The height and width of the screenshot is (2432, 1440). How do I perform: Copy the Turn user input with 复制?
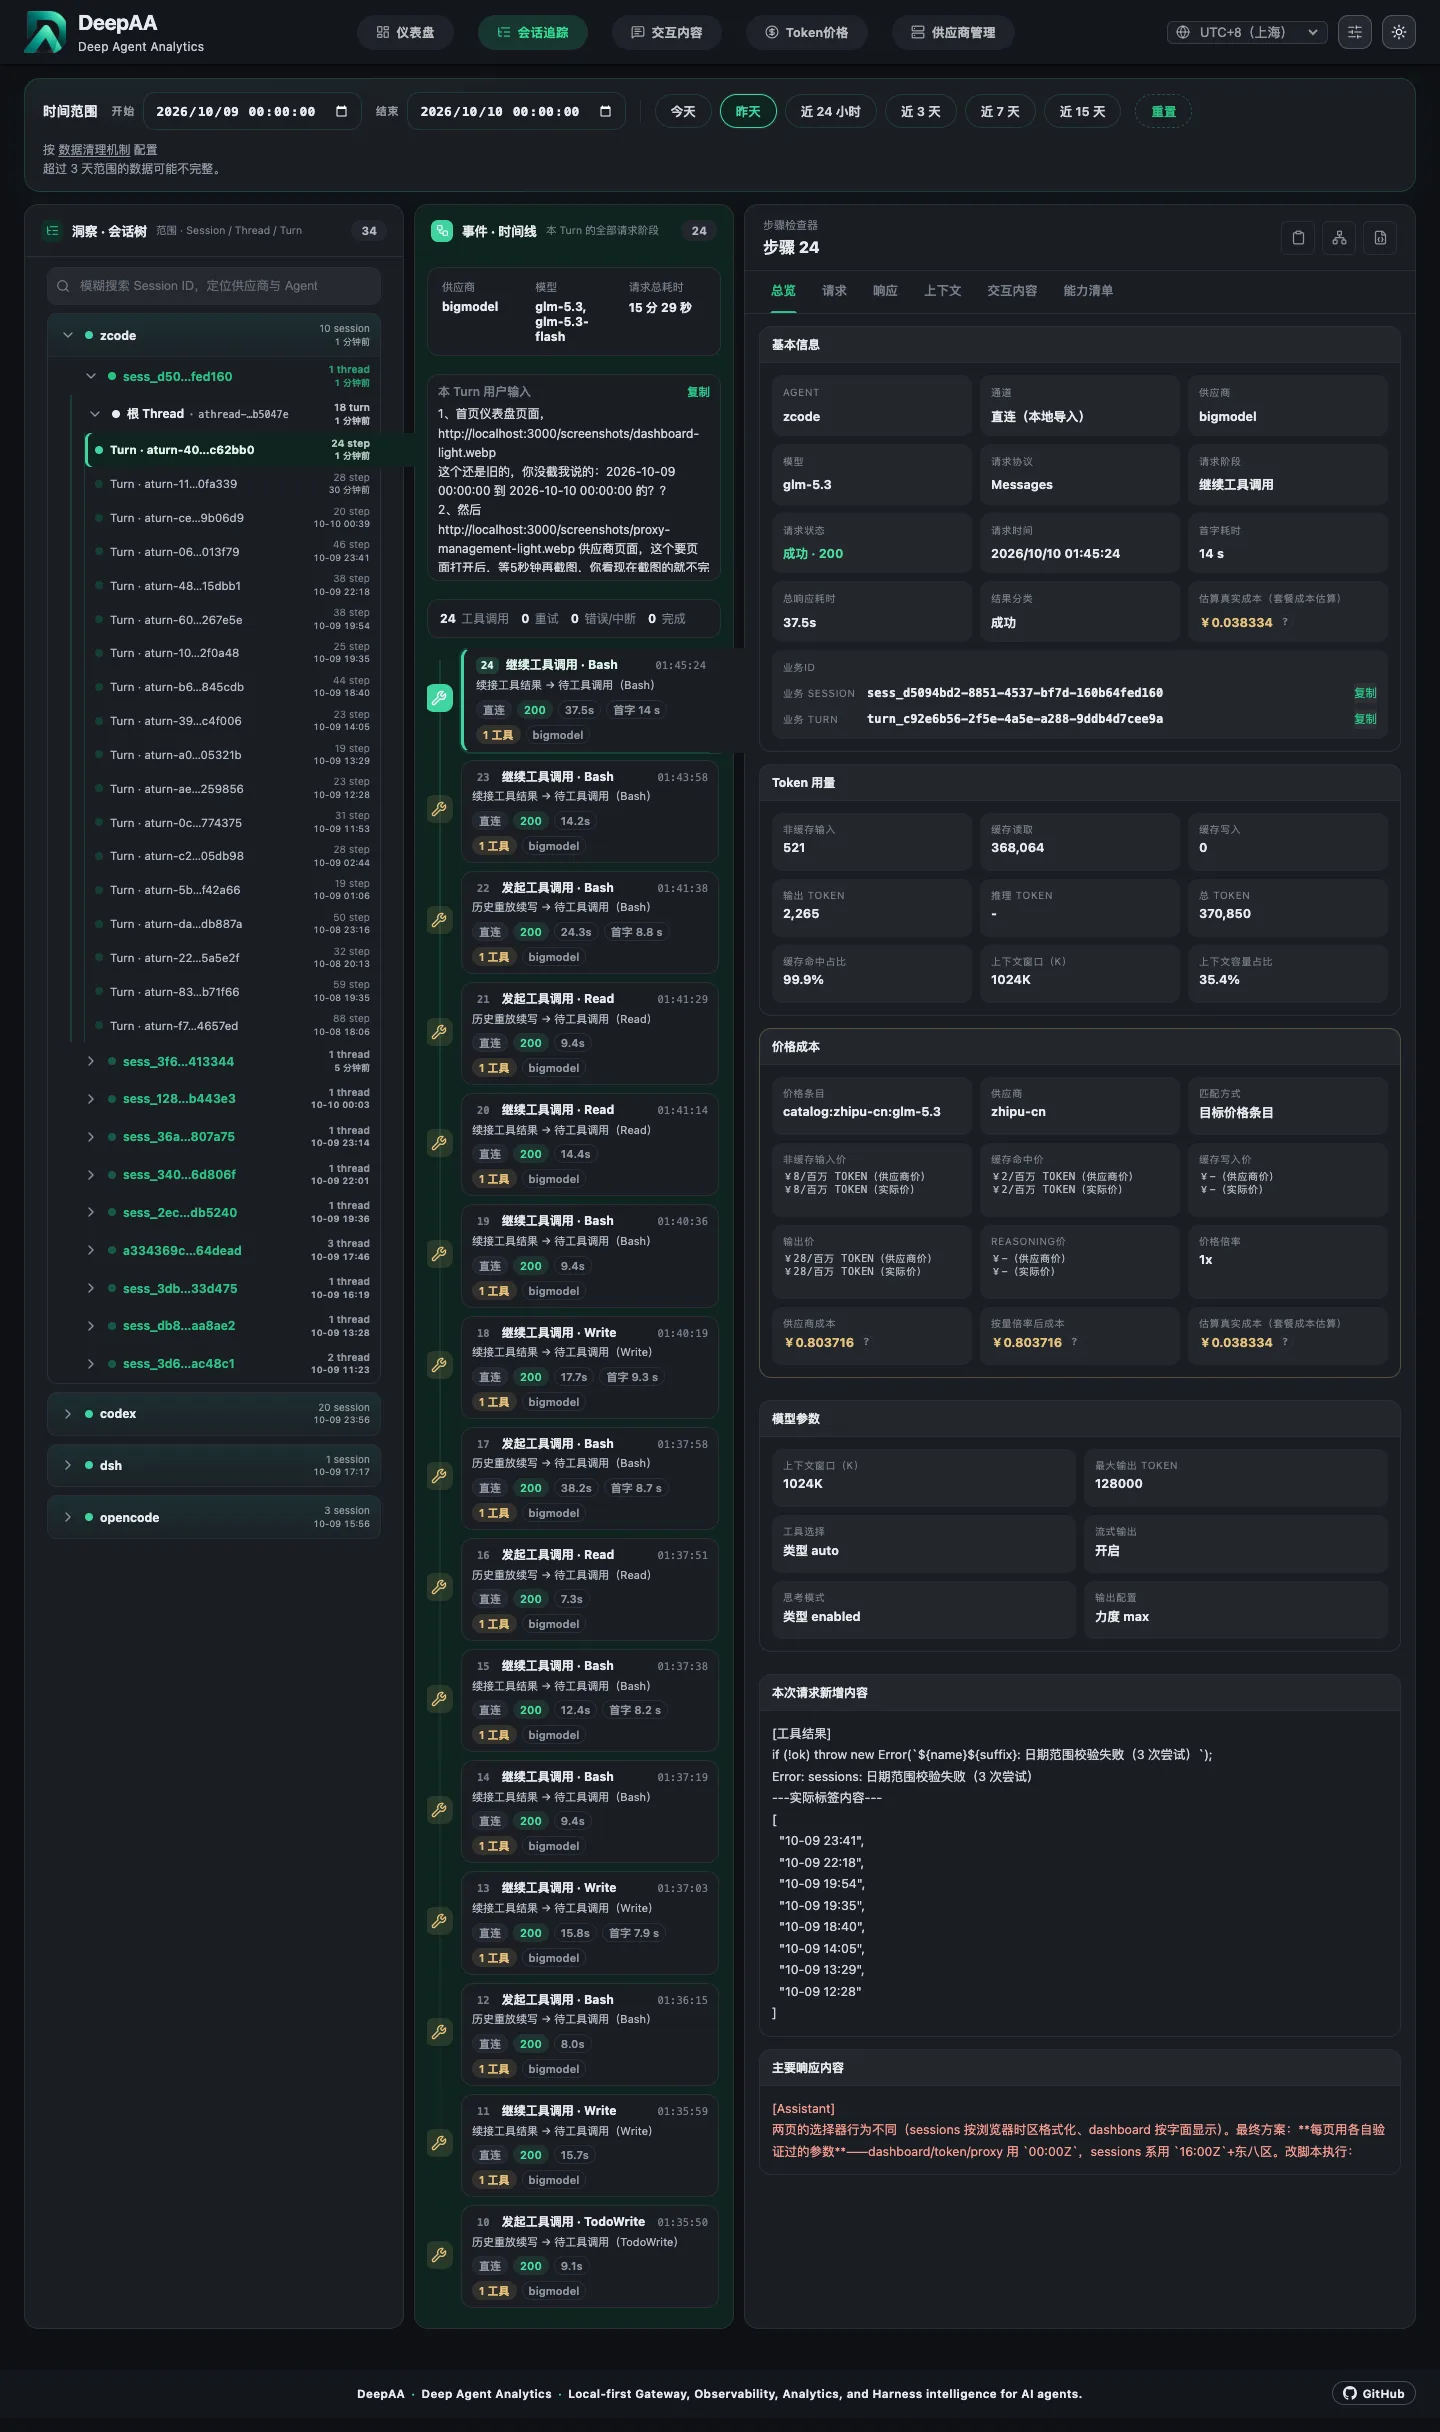pyautogui.click(x=698, y=392)
